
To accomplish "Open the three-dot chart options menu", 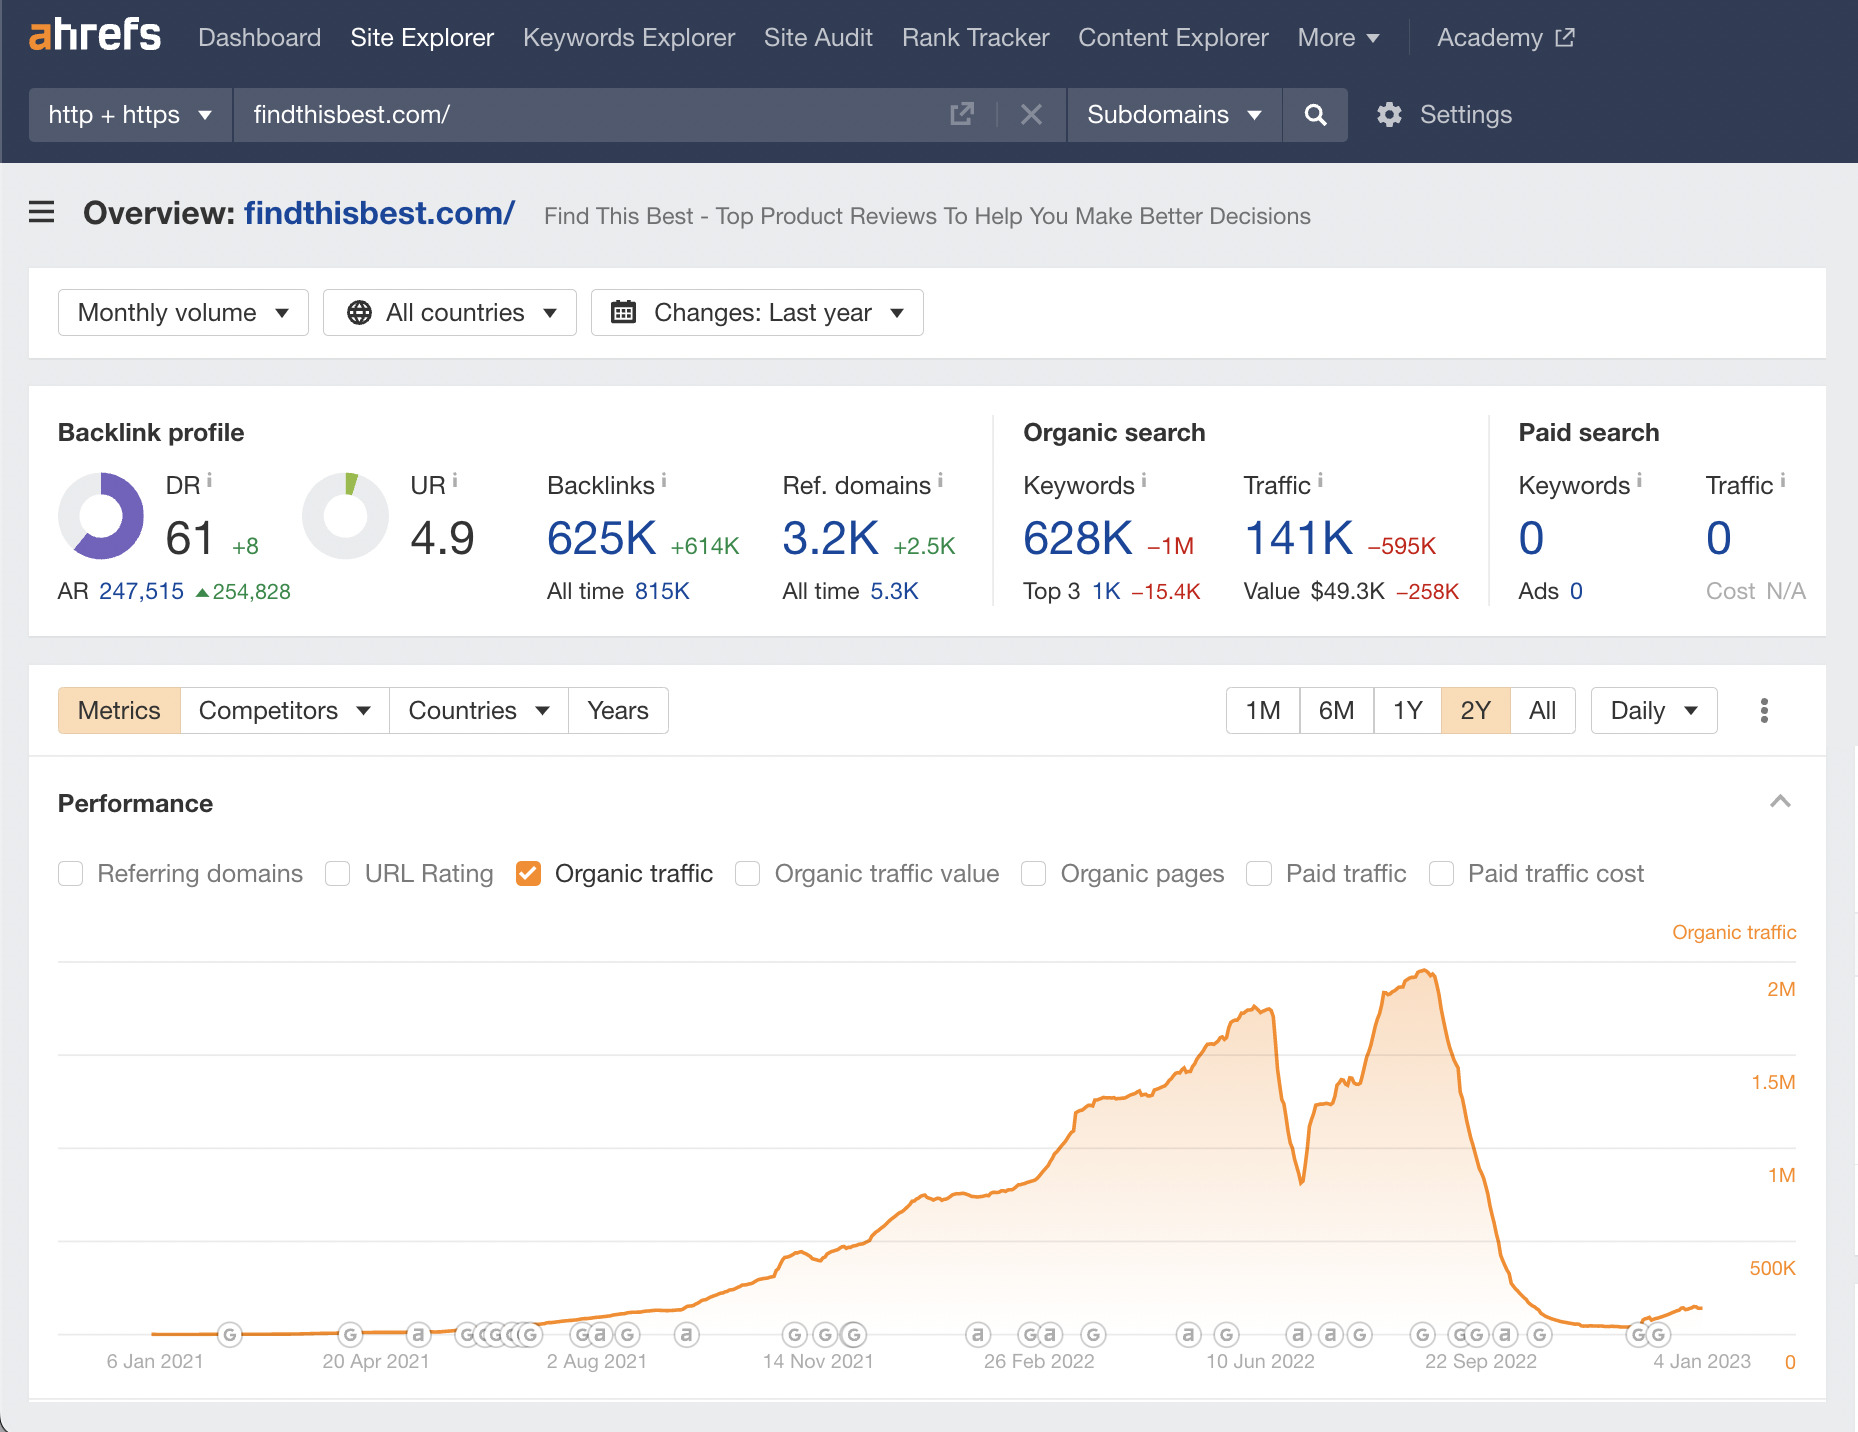I will tap(1765, 710).
